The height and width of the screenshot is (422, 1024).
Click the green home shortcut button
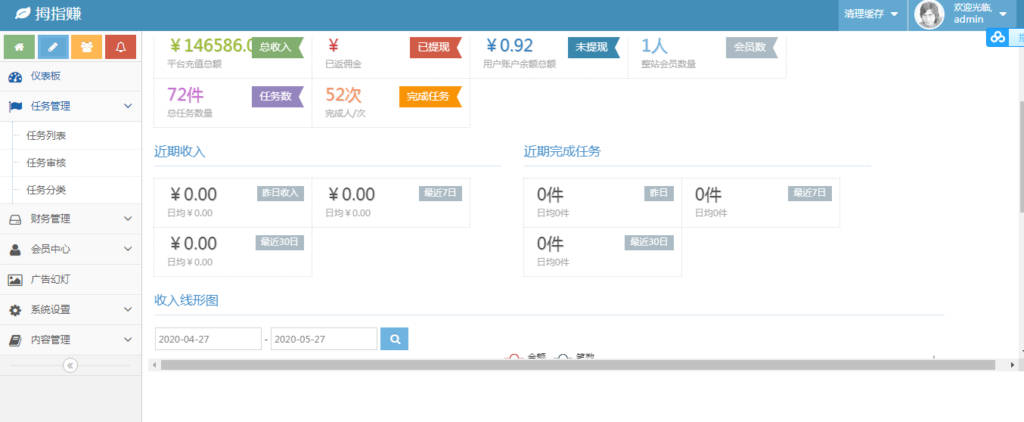20,47
